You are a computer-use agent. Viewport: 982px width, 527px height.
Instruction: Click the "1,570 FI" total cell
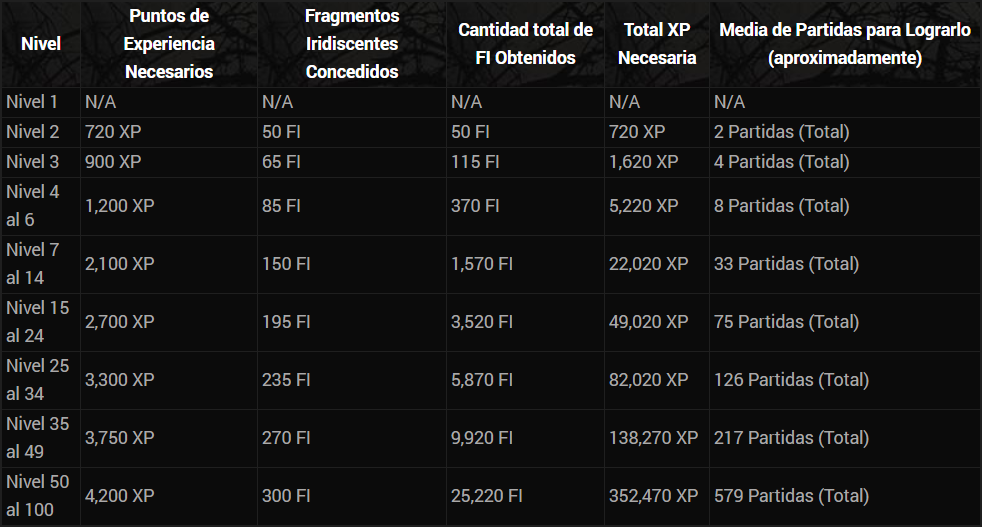tap(482, 264)
